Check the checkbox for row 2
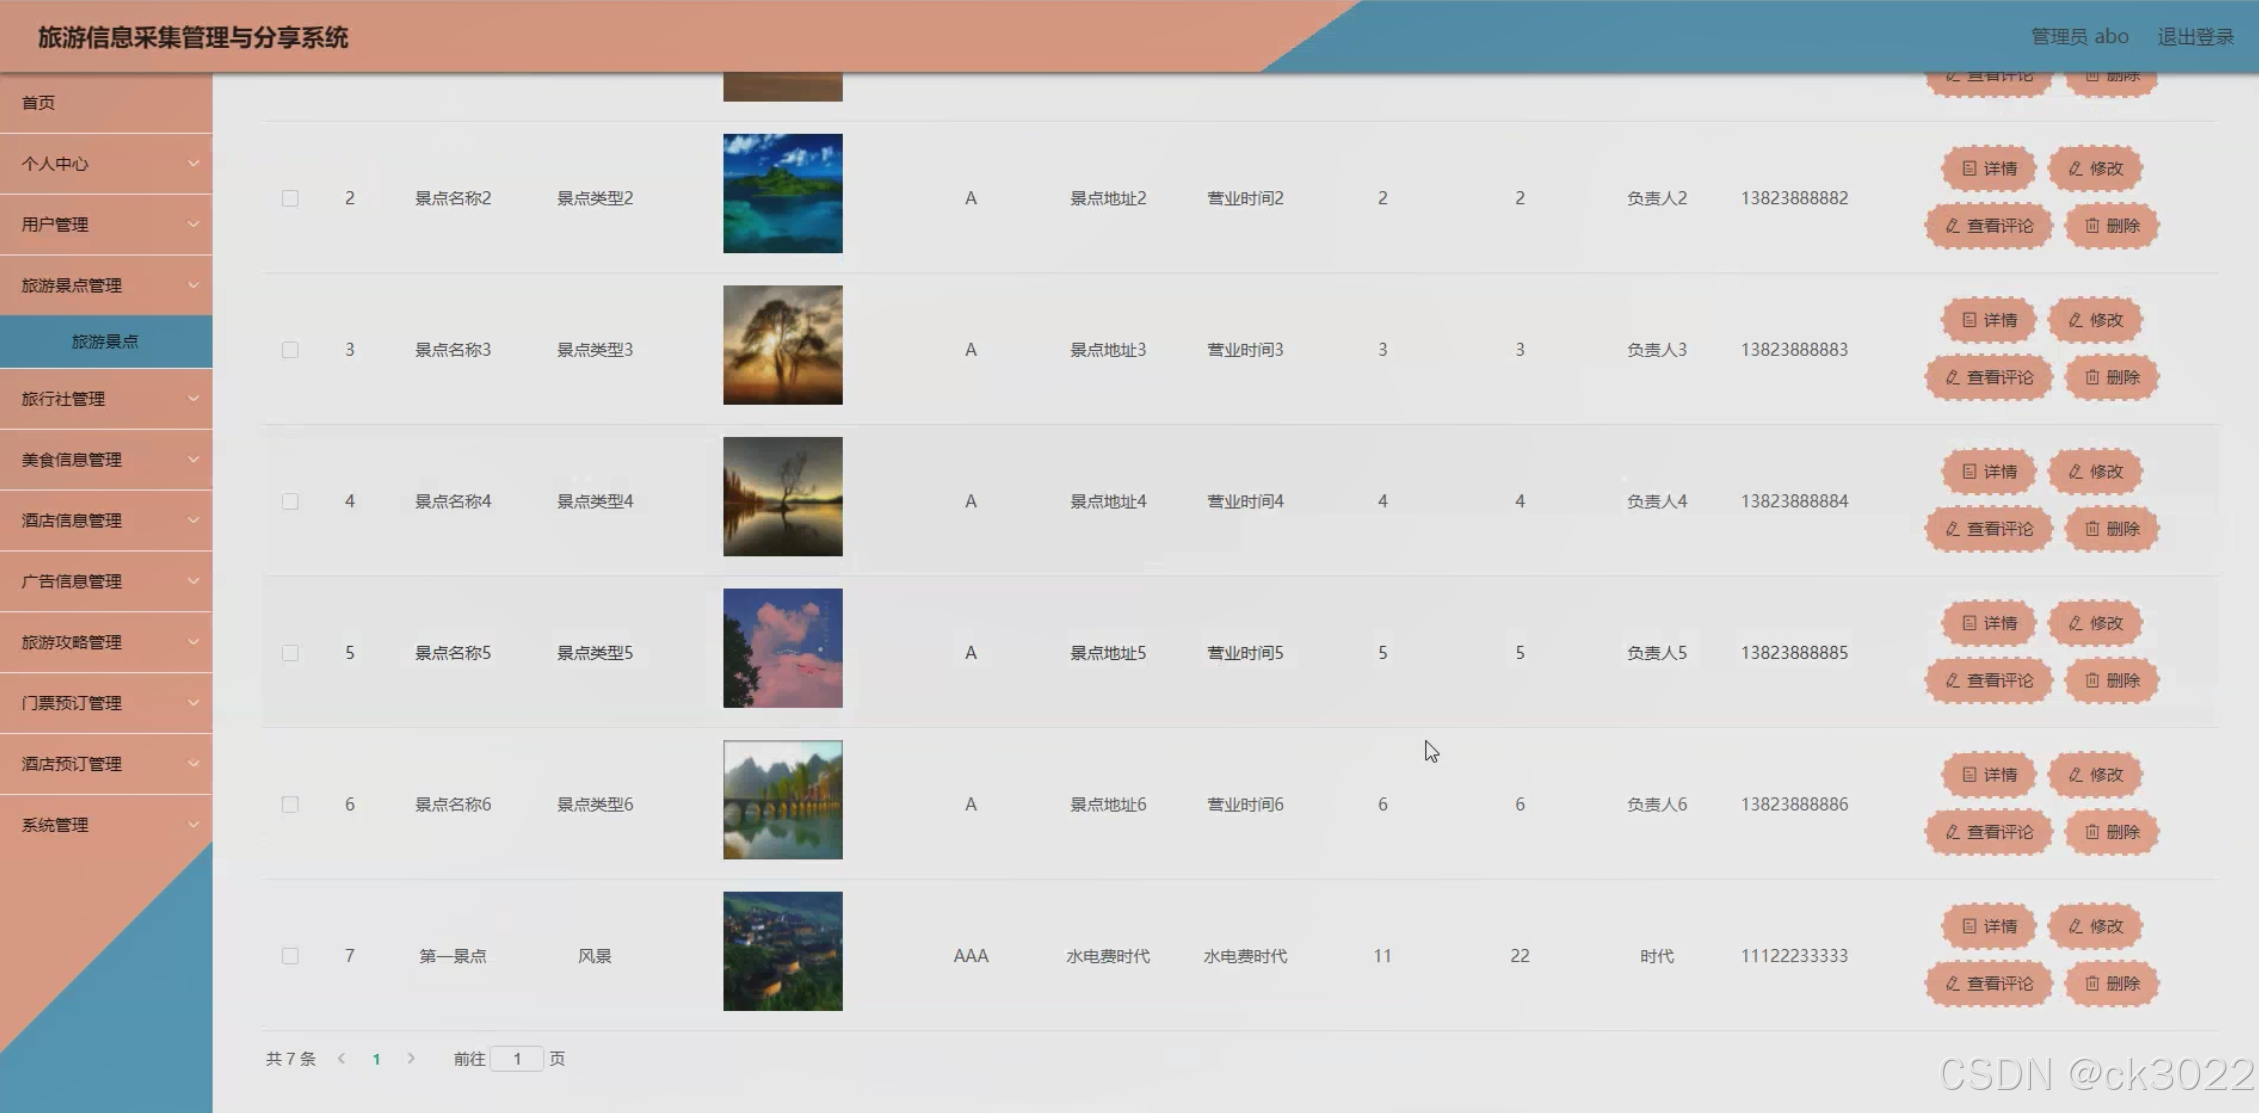Screen dimensions: 2259x1113 pos(290,198)
